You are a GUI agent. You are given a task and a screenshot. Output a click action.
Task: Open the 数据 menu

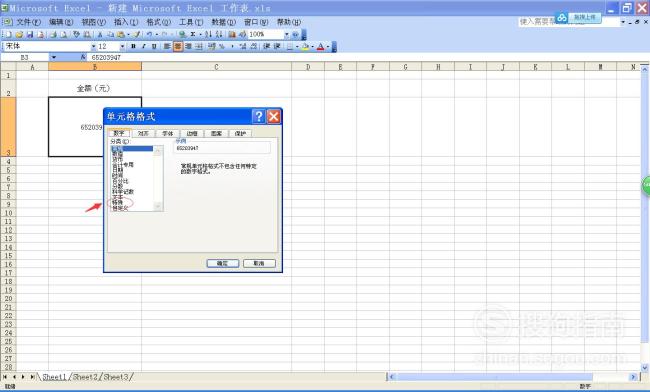click(x=223, y=22)
